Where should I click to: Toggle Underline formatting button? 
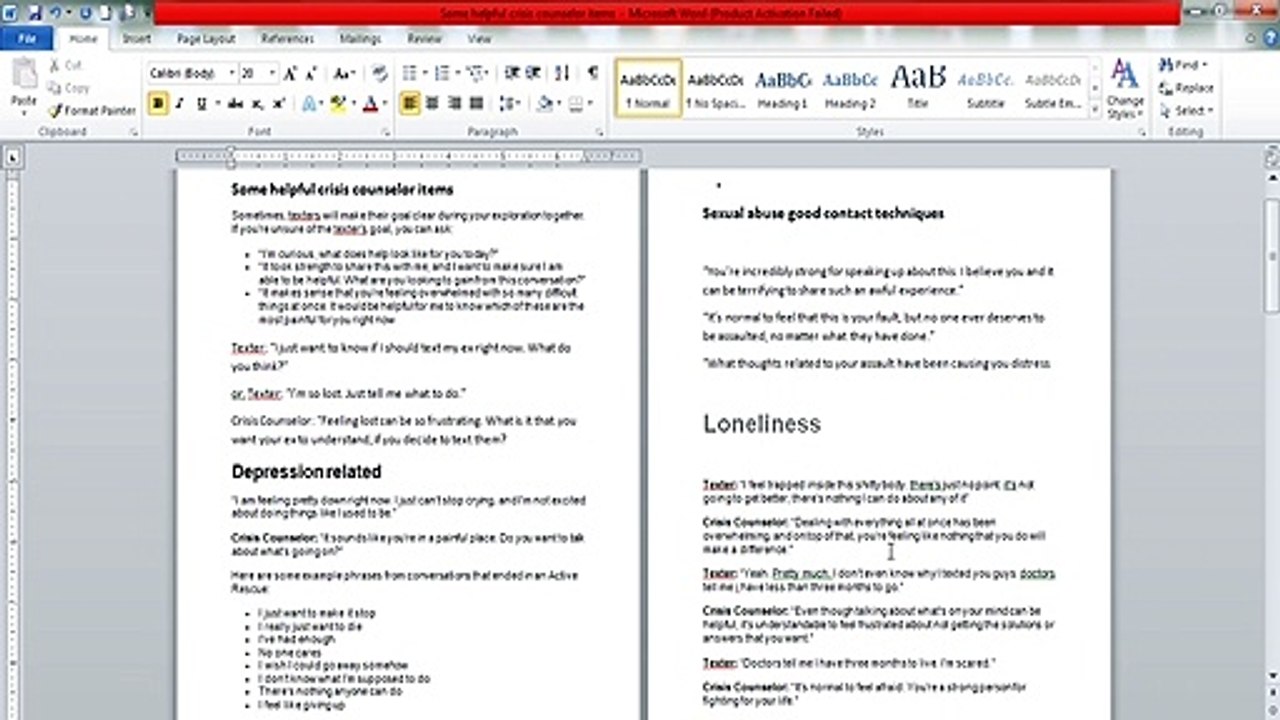click(x=201, y=103)
